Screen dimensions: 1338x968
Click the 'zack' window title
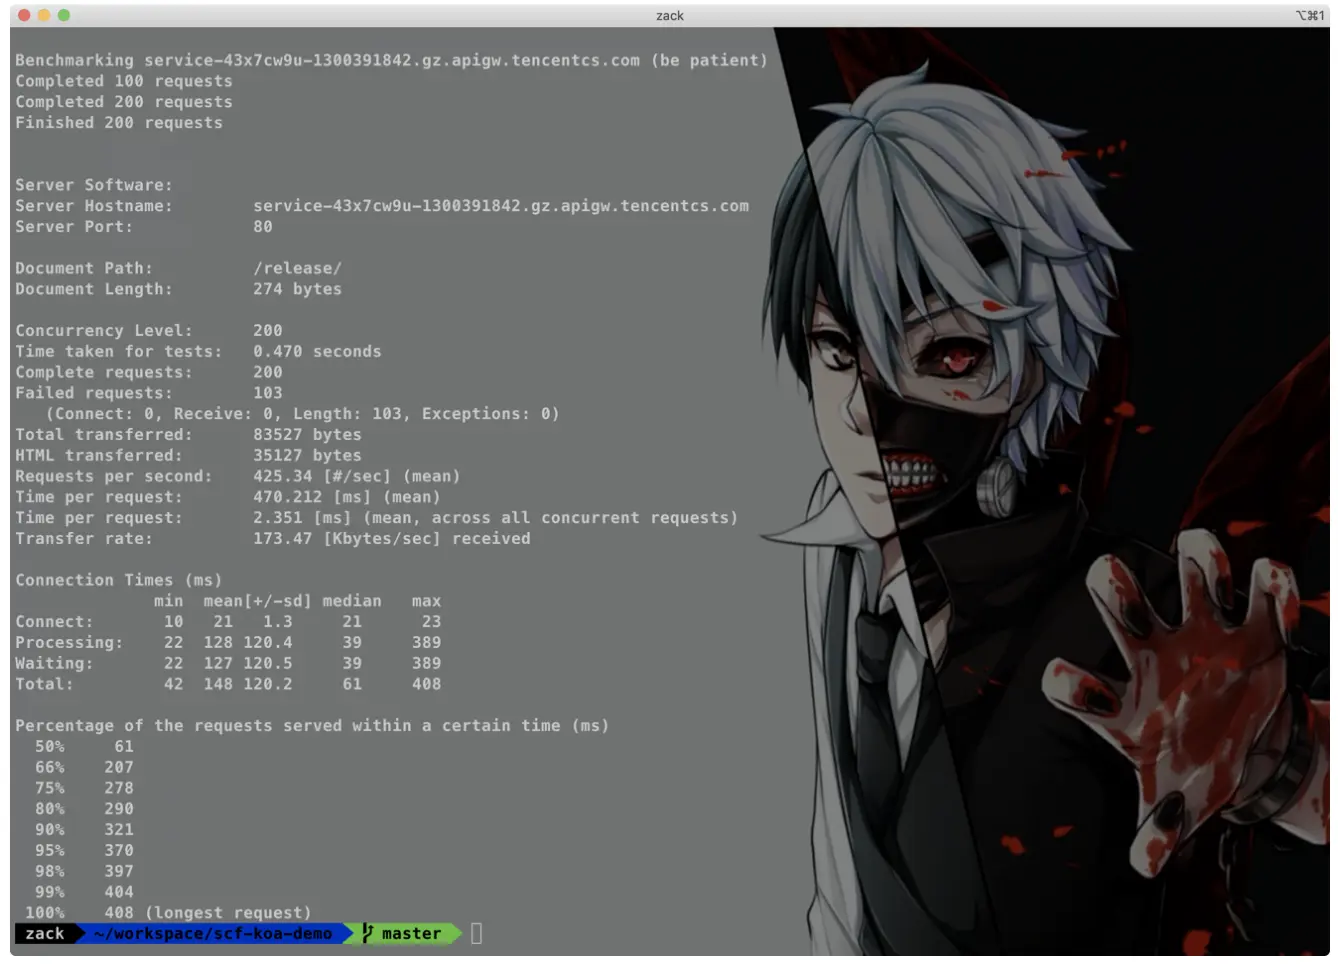pyautogui.click(x=670, y=16)
